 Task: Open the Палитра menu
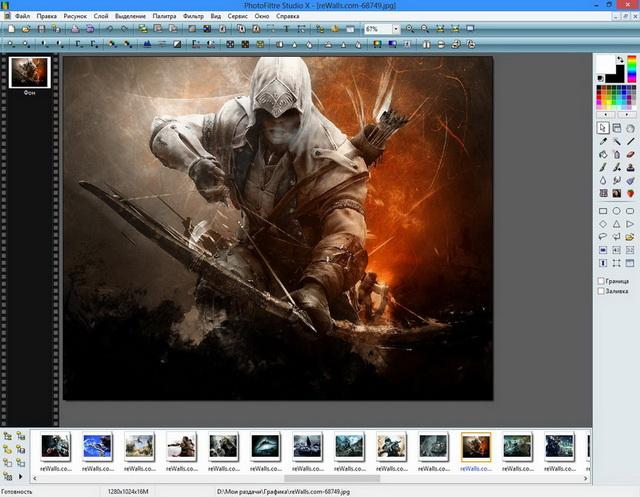click(164, 16)
